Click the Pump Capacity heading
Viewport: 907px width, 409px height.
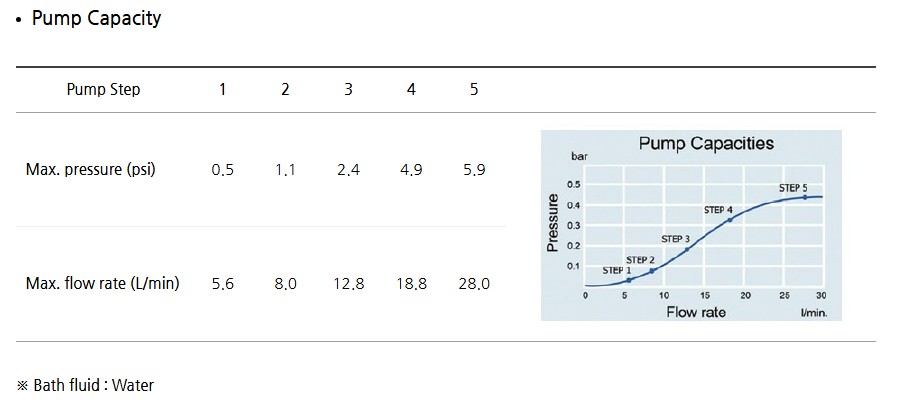(96, 19)
